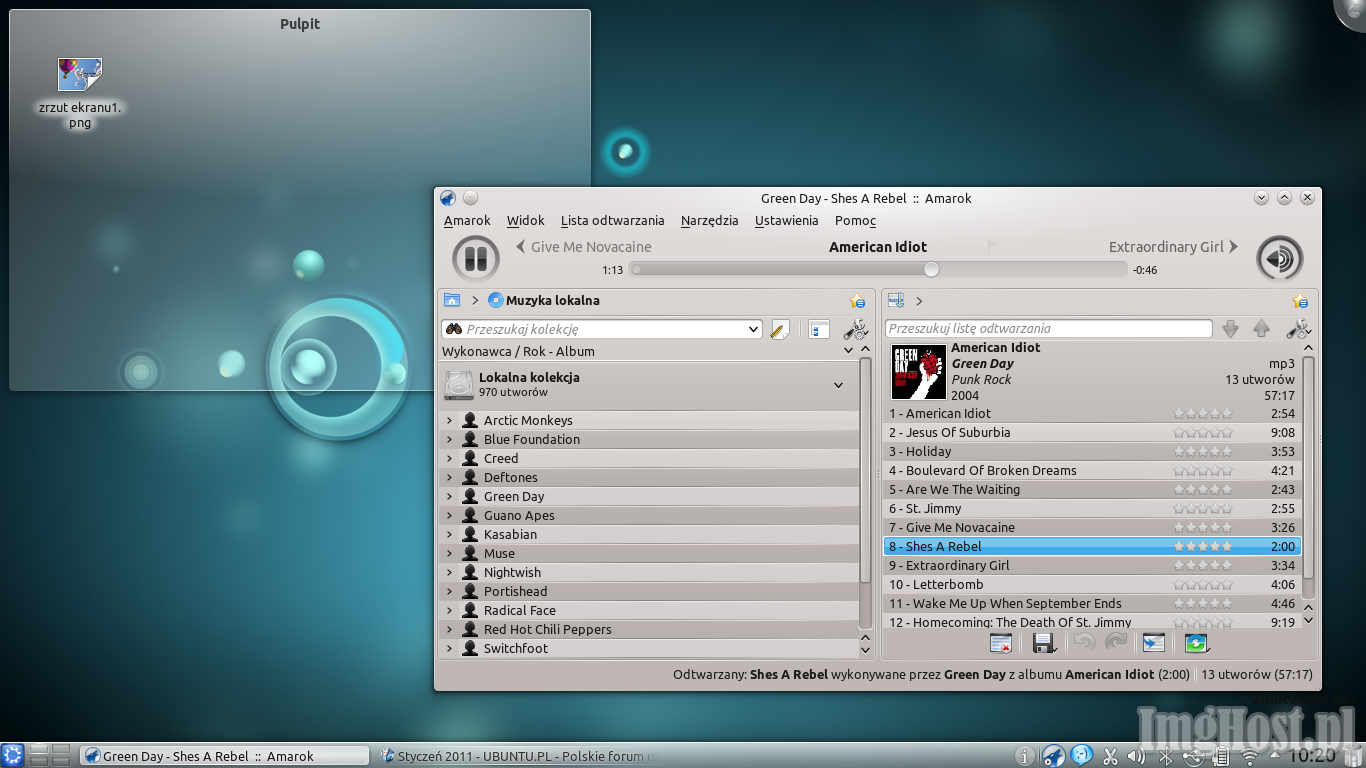Open the breadcrumb arrow before Muzyka lokalna

coord(475,300)
